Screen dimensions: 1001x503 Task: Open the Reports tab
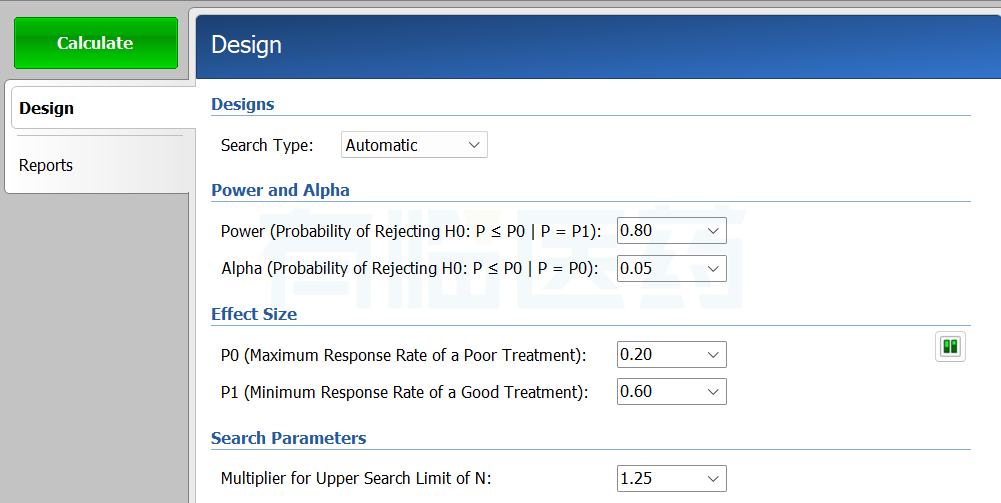pyautogui.click(x=46, y=165)
